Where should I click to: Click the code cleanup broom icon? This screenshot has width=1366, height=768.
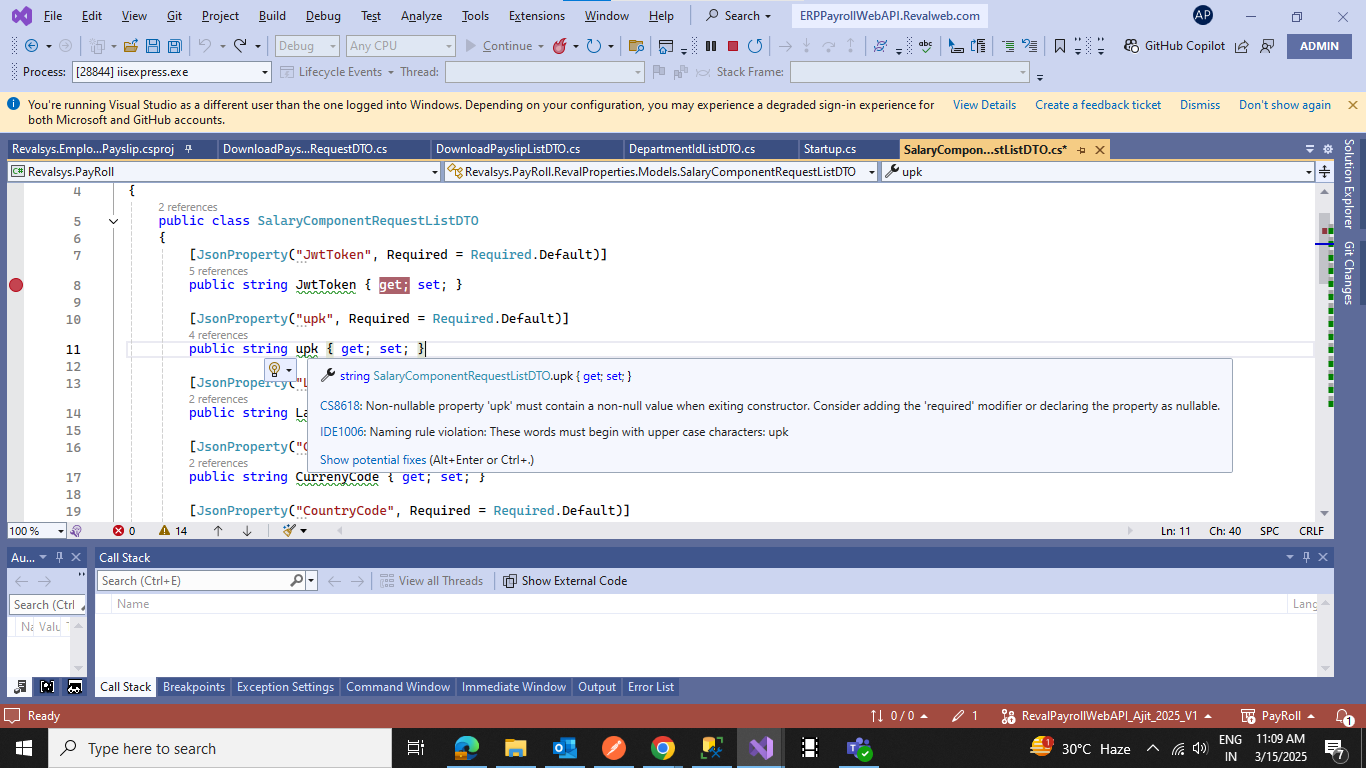[x=289, y=531]
